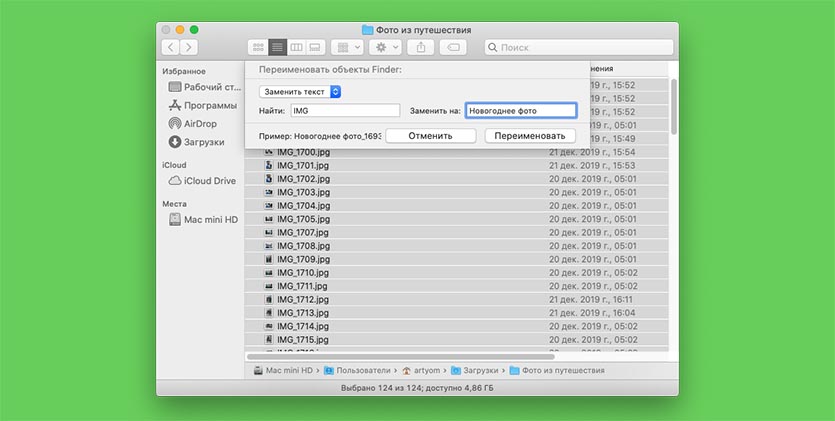Open AirDrop in the sidebar

pyautogui.click(x=200, y=123)
